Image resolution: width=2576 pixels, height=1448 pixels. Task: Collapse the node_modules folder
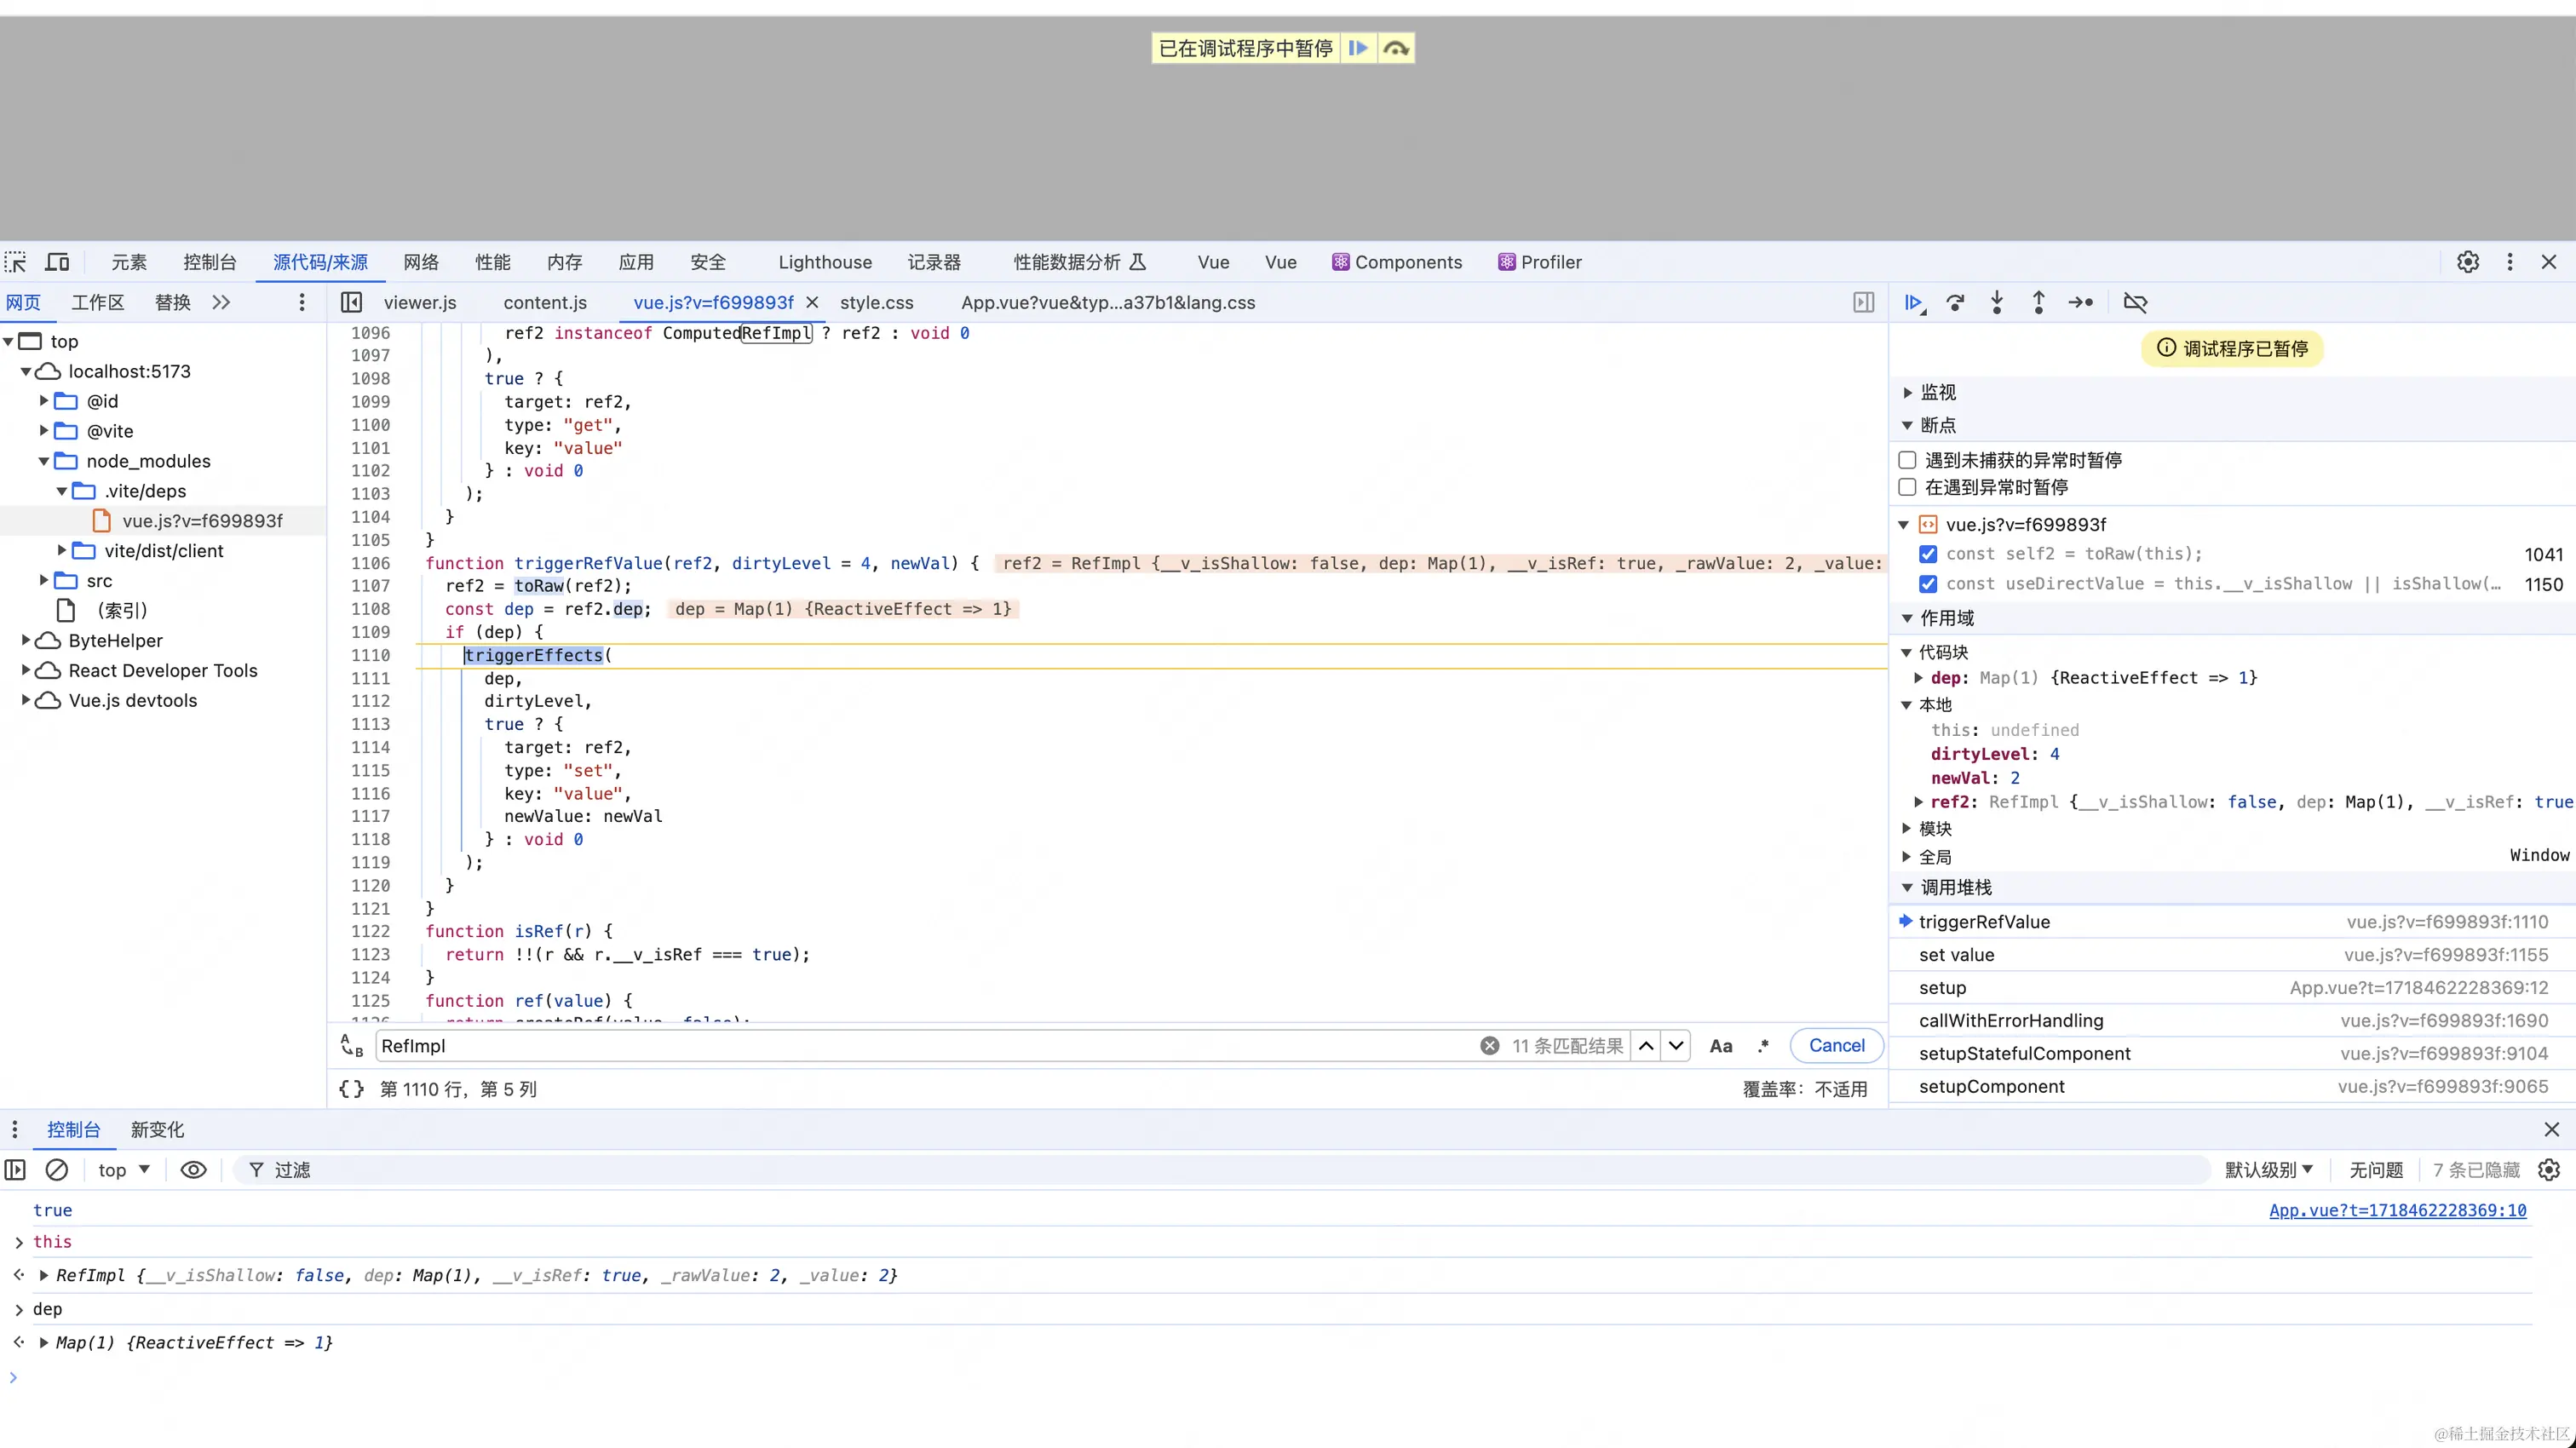[x=44, y=461]
